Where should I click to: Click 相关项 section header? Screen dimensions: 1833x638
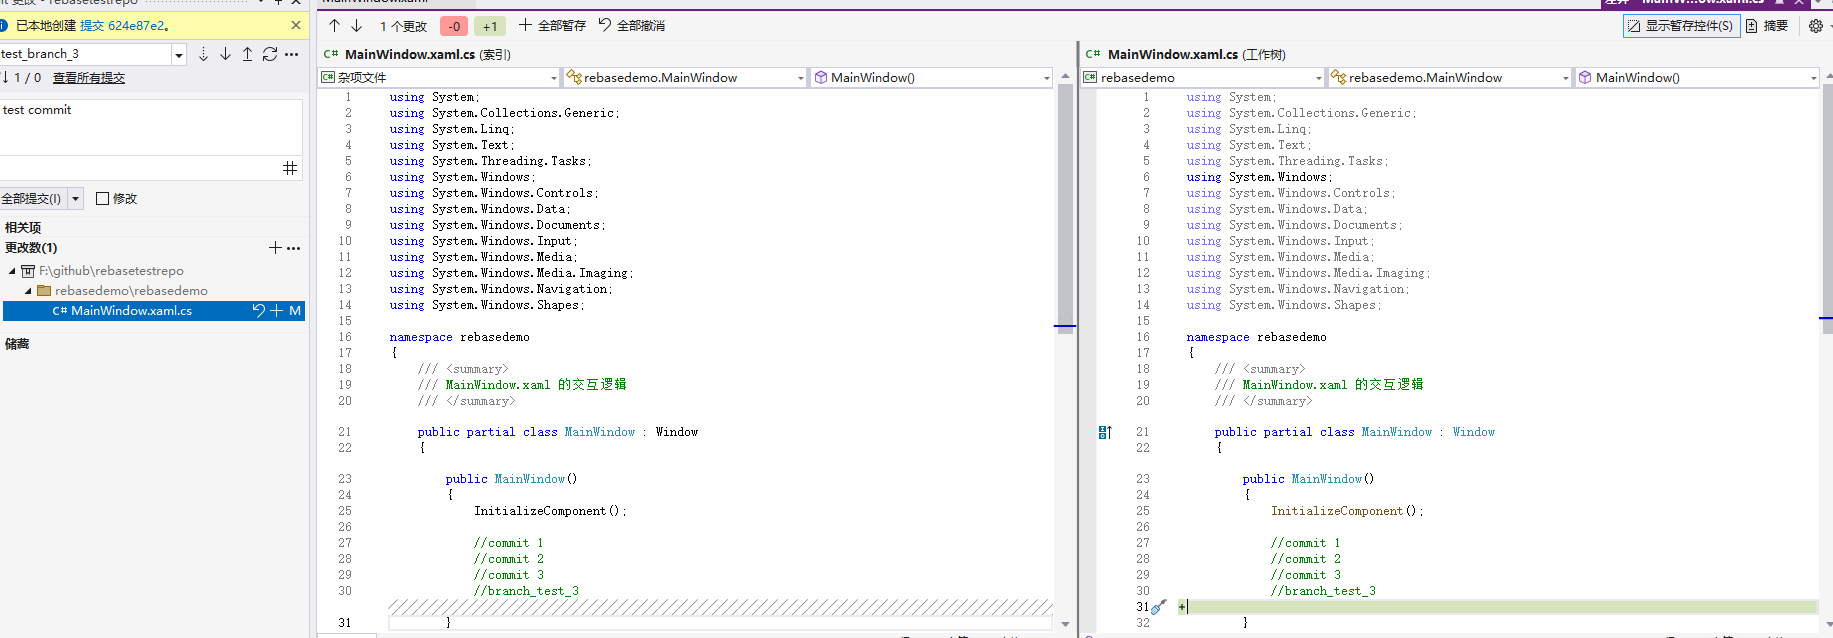click(23, 228)
